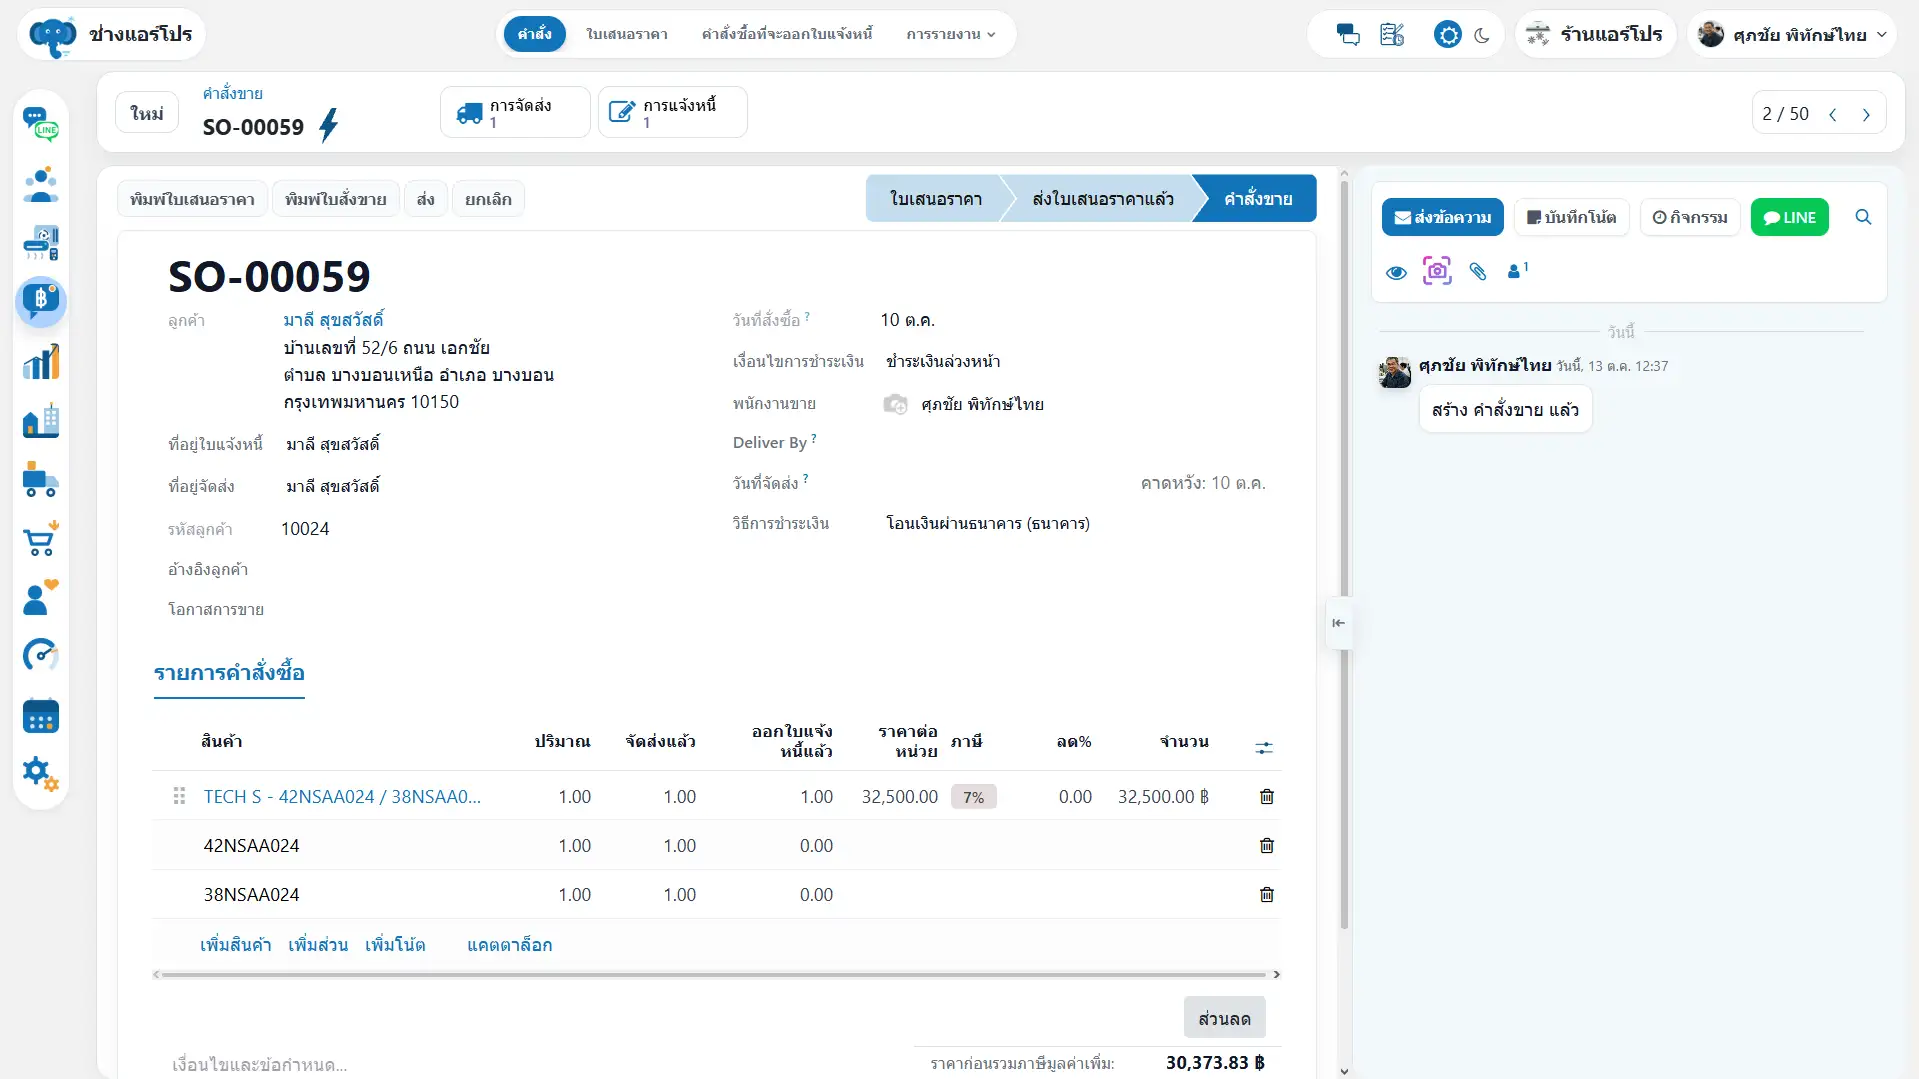Open the calendar sidebar icon

40,716
